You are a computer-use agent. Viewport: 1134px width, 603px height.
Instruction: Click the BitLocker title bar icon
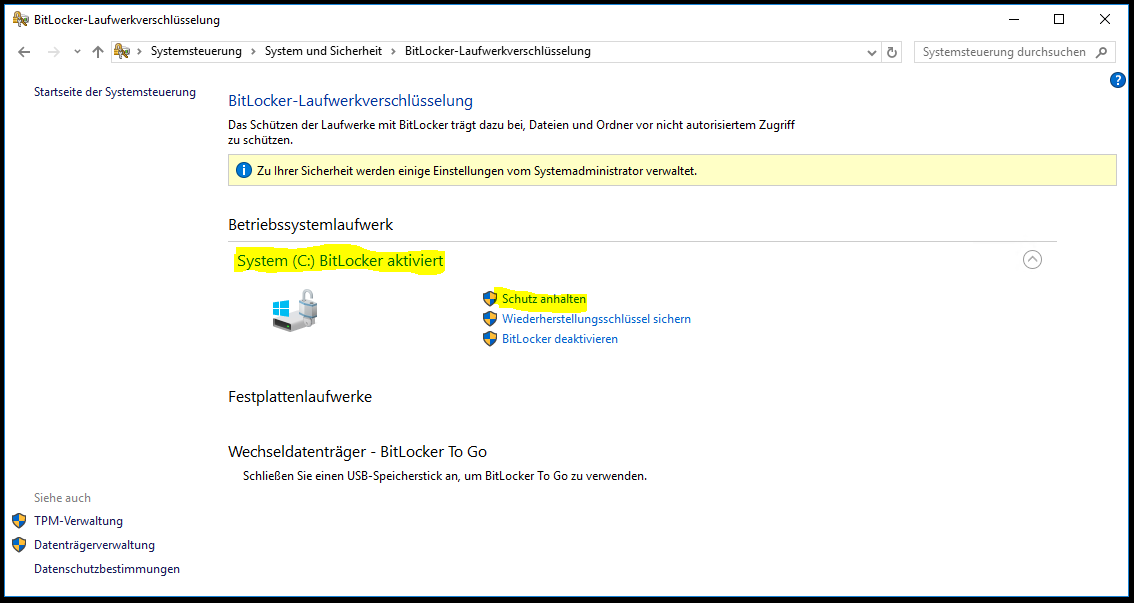[21, 20]
